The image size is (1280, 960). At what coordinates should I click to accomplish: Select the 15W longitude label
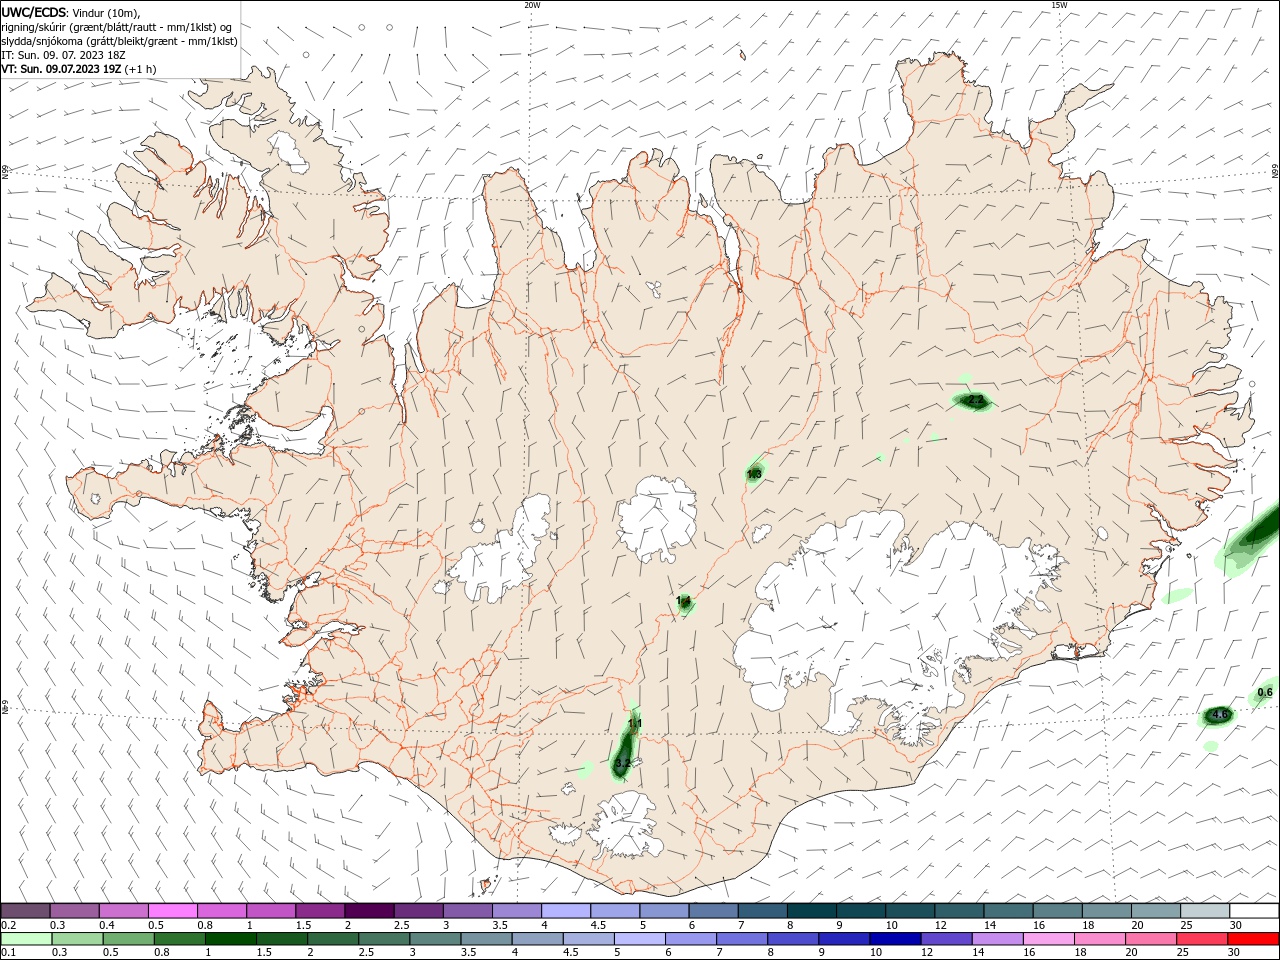[x=1059, y=5]
